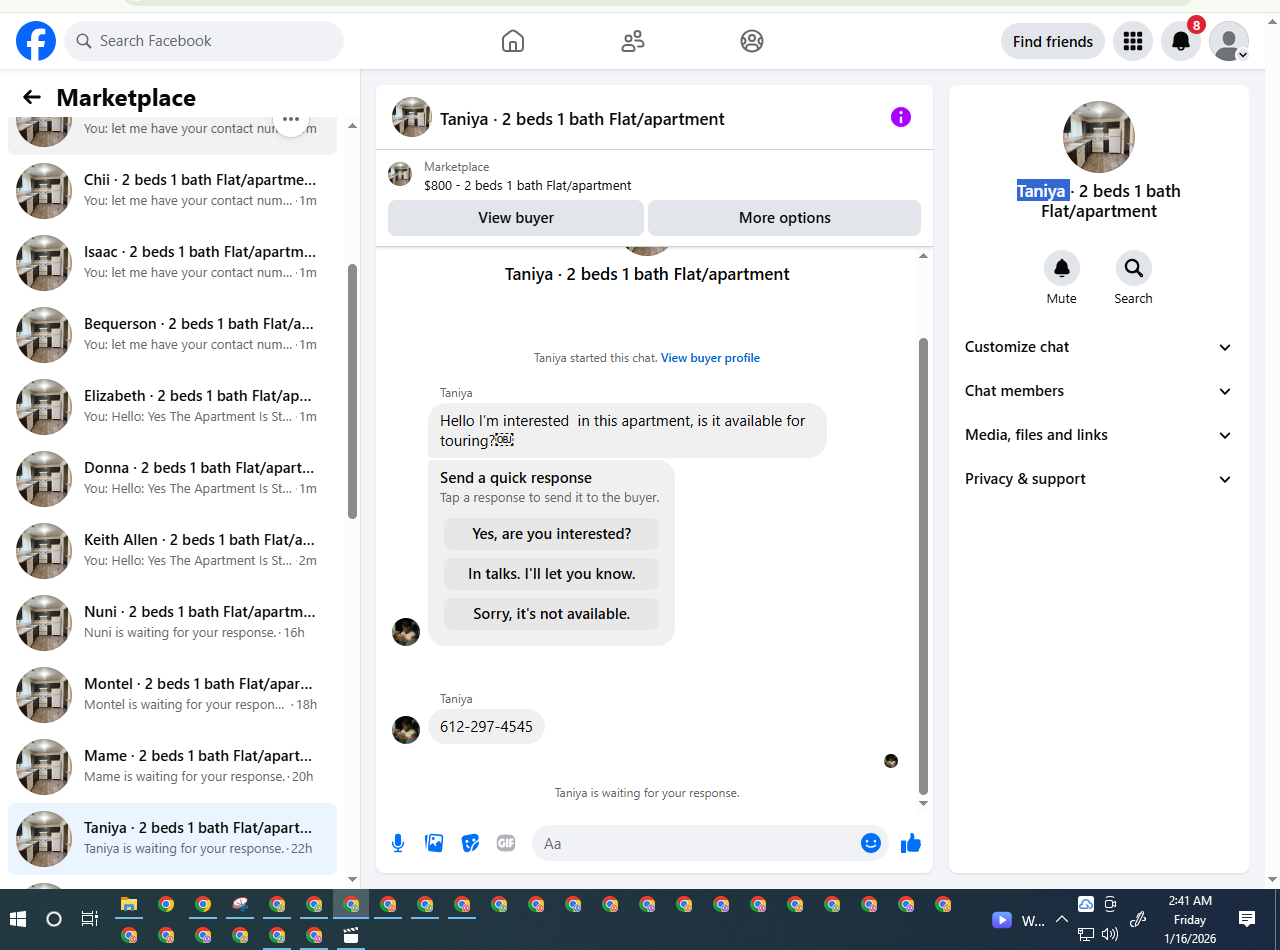Expand Media, files and links section
Viewport: 1280px width, 950px height.
click(1099, 435)
